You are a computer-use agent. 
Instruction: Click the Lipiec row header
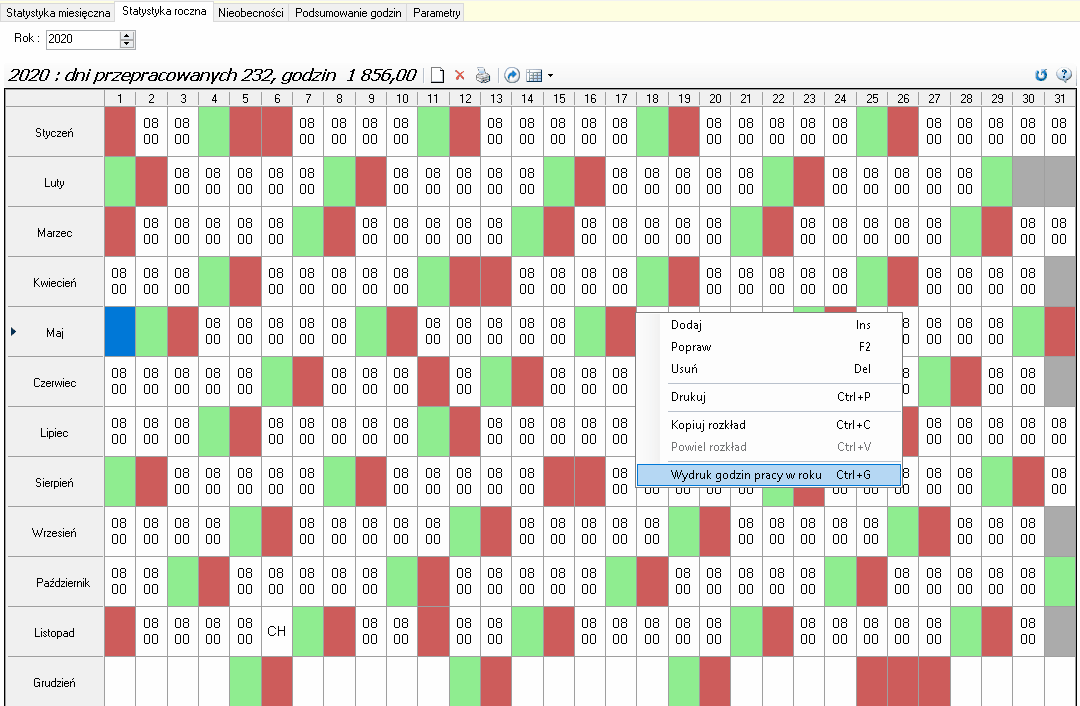pyautogui.click(x=55, y=432)
